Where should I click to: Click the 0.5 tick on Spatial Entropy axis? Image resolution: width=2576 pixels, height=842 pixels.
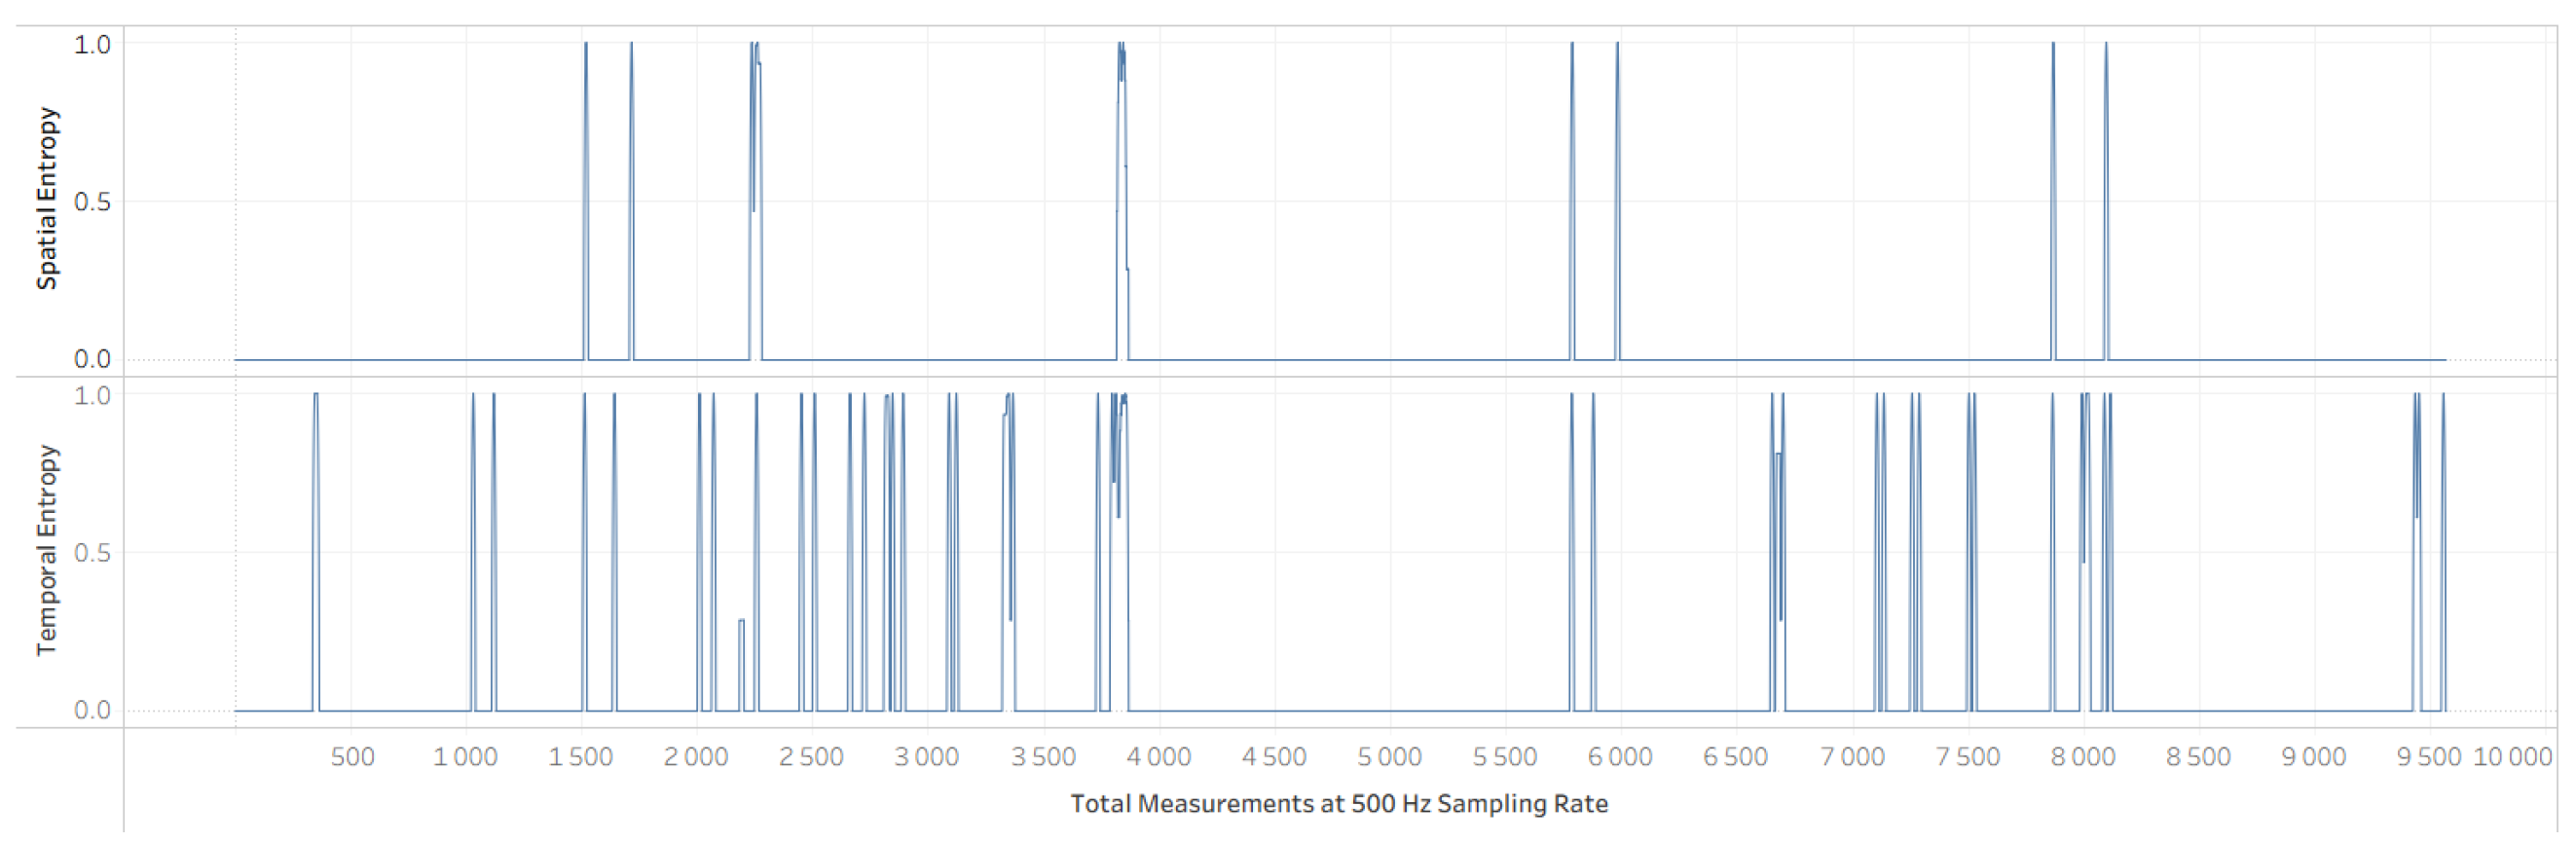click(x=92, y=202)
